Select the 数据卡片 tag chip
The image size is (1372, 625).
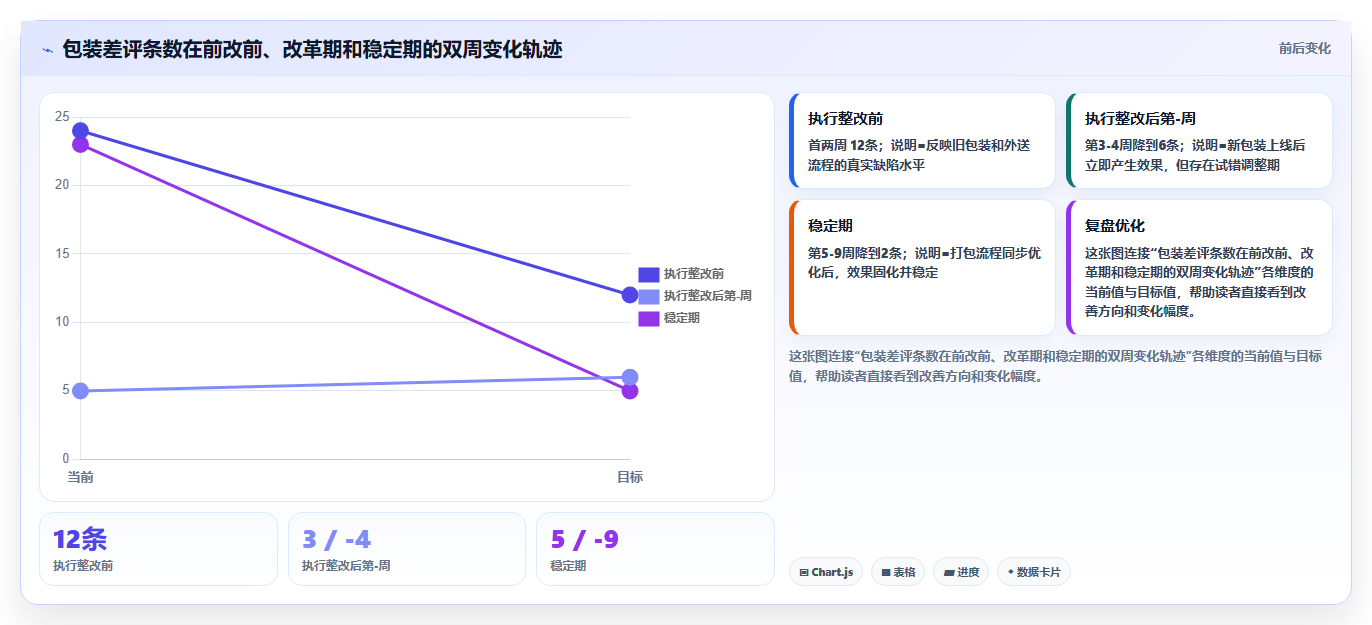[1034, 572]
